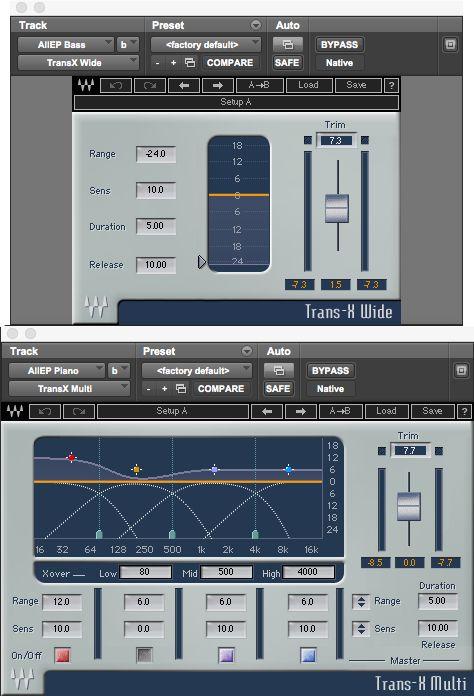Open the AllEP Bass track selector dropdown
This screenshot has width=474, height=696.
(x=66, y=44)
